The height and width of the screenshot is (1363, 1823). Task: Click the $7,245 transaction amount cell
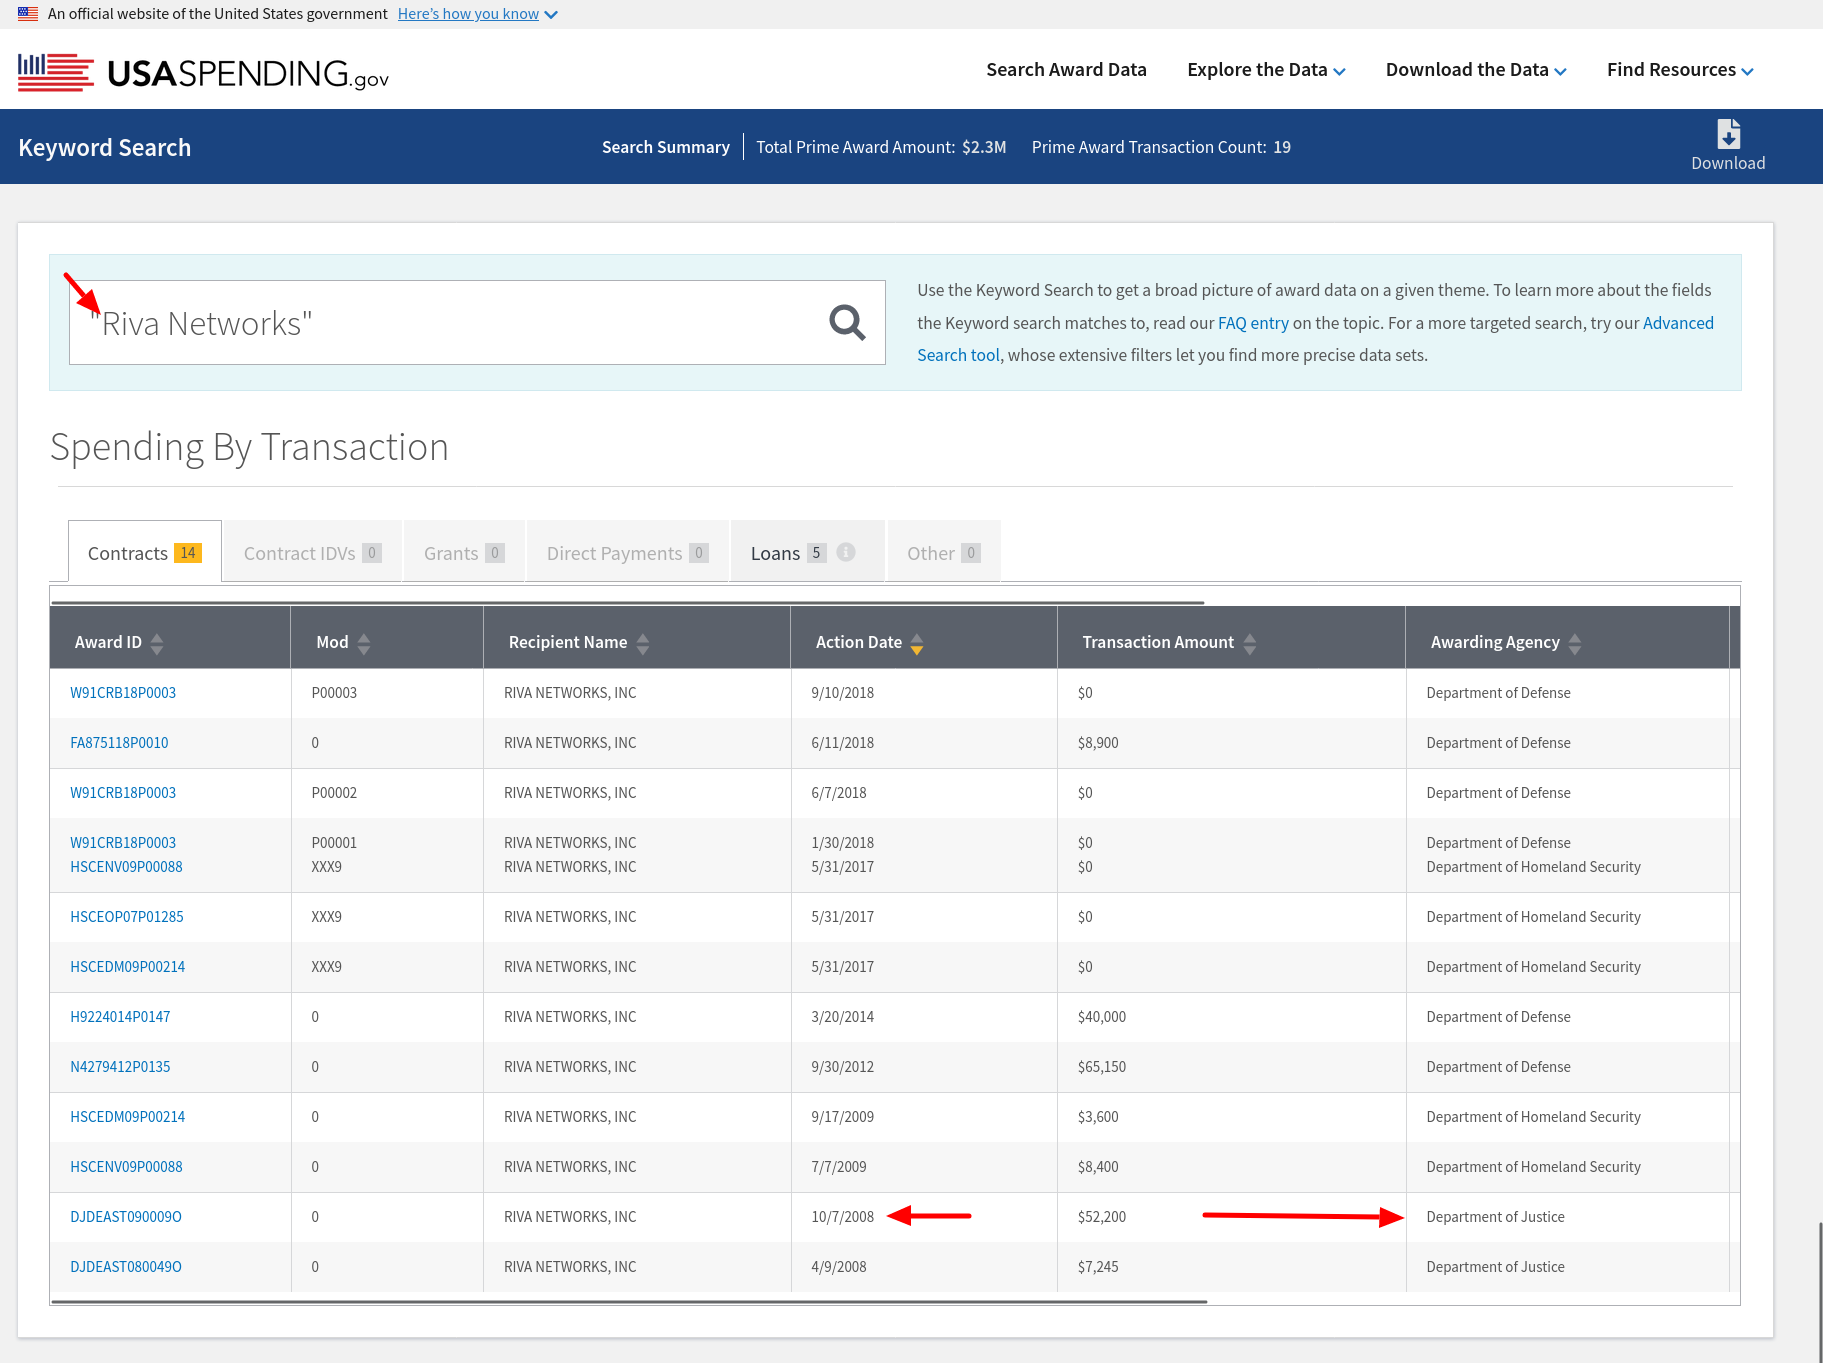coord(1098,1267)
